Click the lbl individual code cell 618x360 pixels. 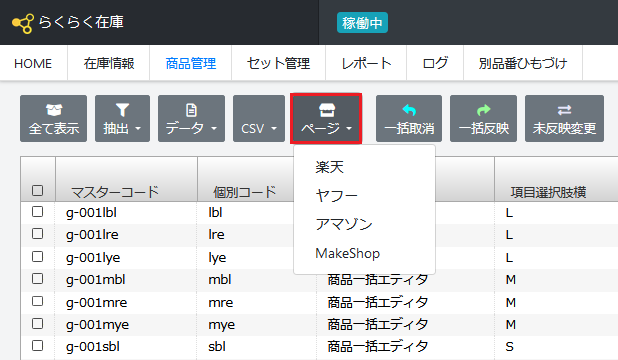[215, 213]
